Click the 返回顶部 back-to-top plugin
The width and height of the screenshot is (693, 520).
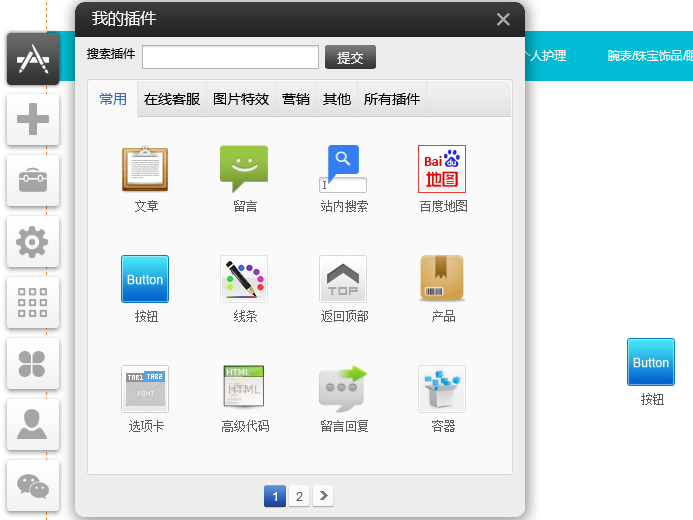point(343,279)
